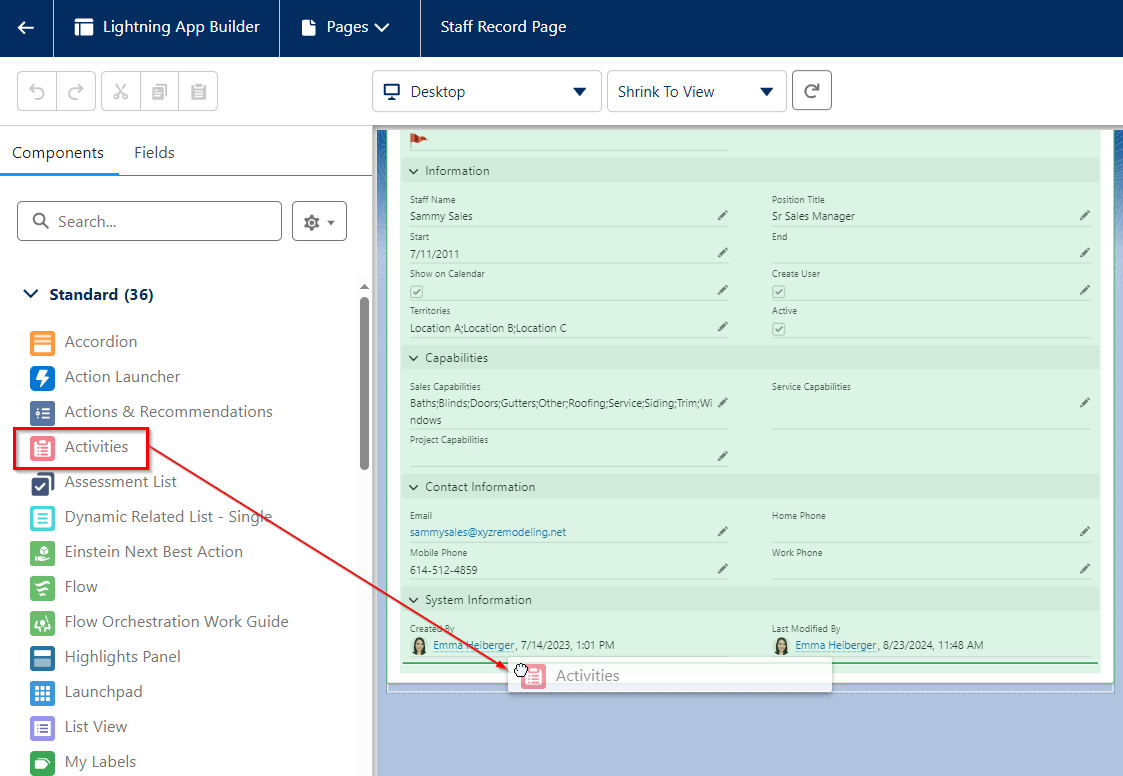
Task: Click the refresh icon in the toolbar
Action: 811,90
